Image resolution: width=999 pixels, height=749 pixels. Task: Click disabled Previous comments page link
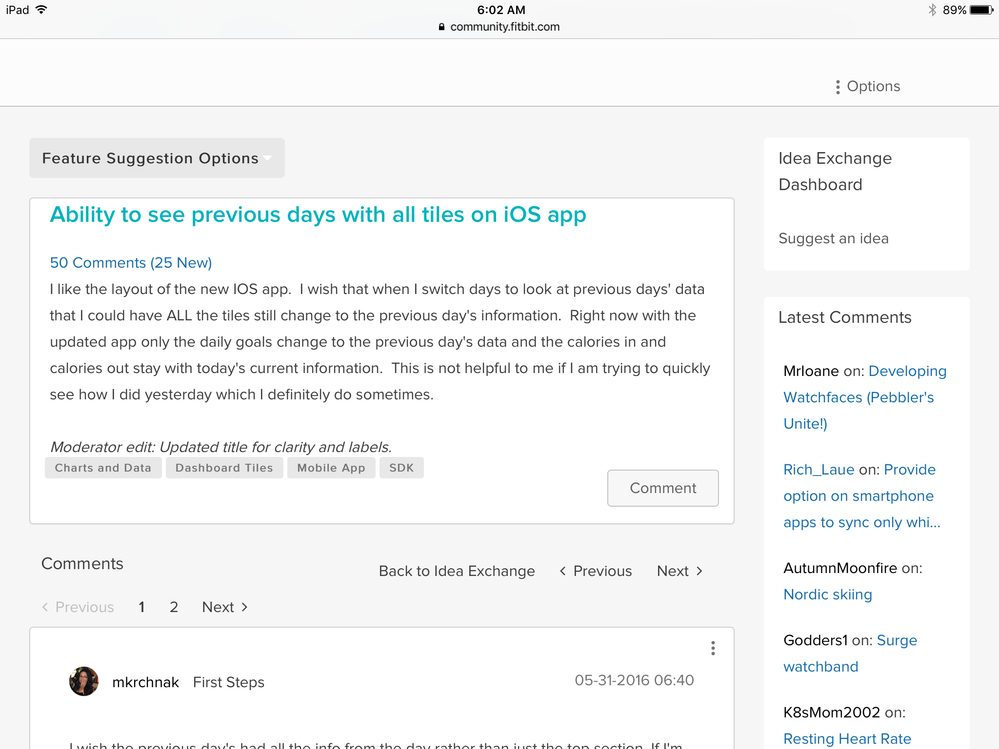78,607
